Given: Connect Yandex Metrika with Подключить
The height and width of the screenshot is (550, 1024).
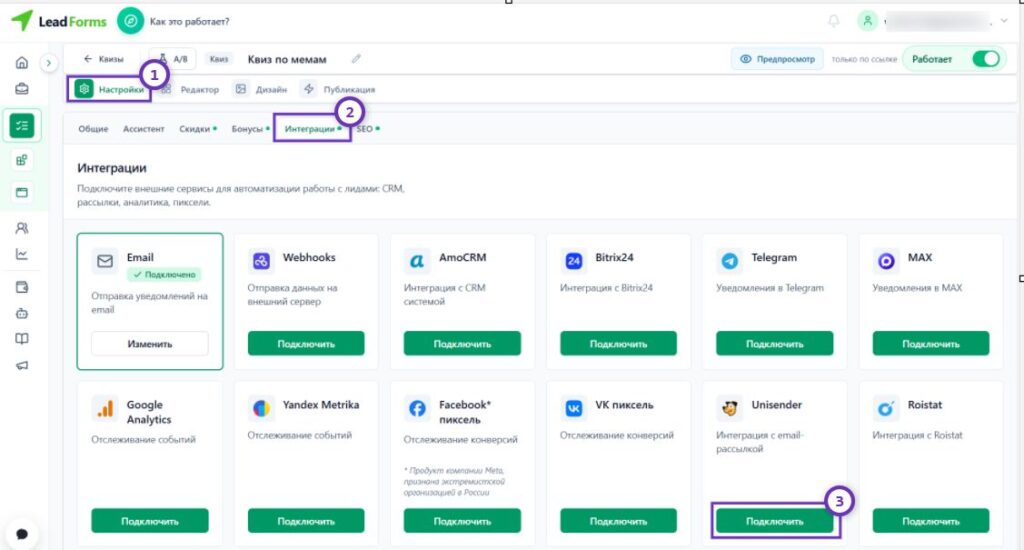Looking at the screenshot, I should pos(306,521).
